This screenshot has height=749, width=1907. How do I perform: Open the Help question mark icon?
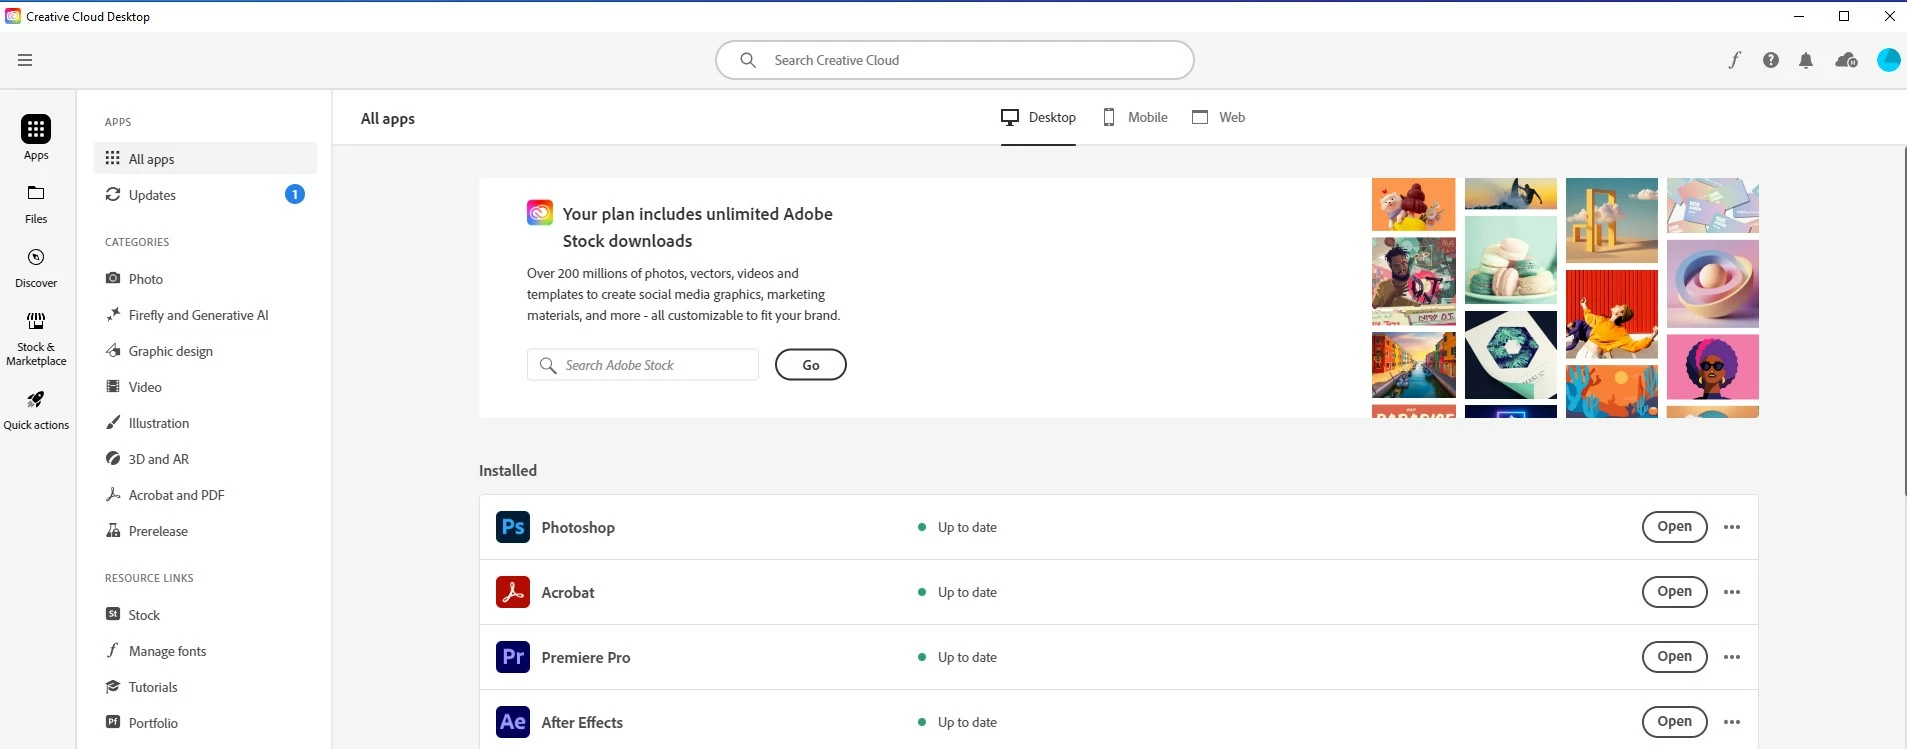click(1771, 60)
